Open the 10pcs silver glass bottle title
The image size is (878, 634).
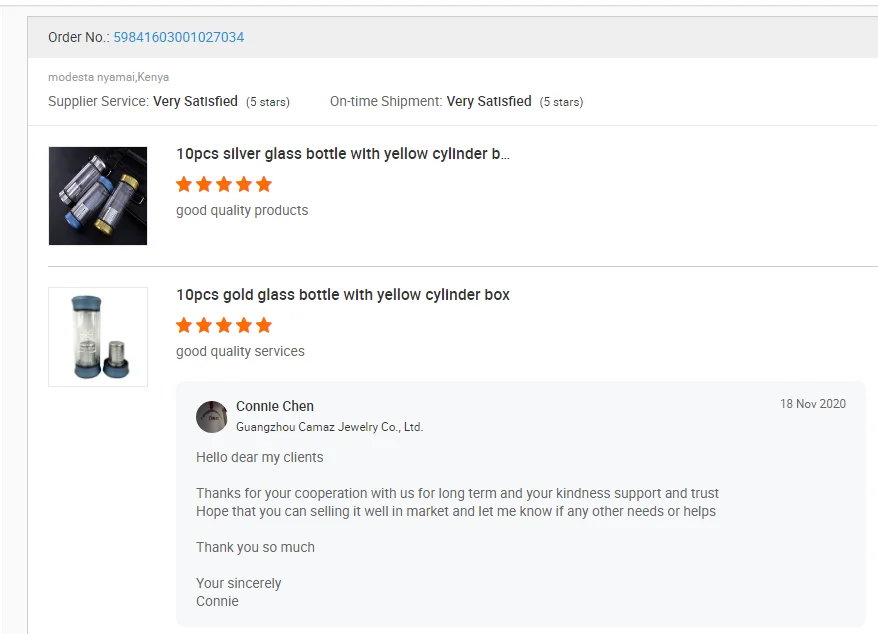point(342,154)
